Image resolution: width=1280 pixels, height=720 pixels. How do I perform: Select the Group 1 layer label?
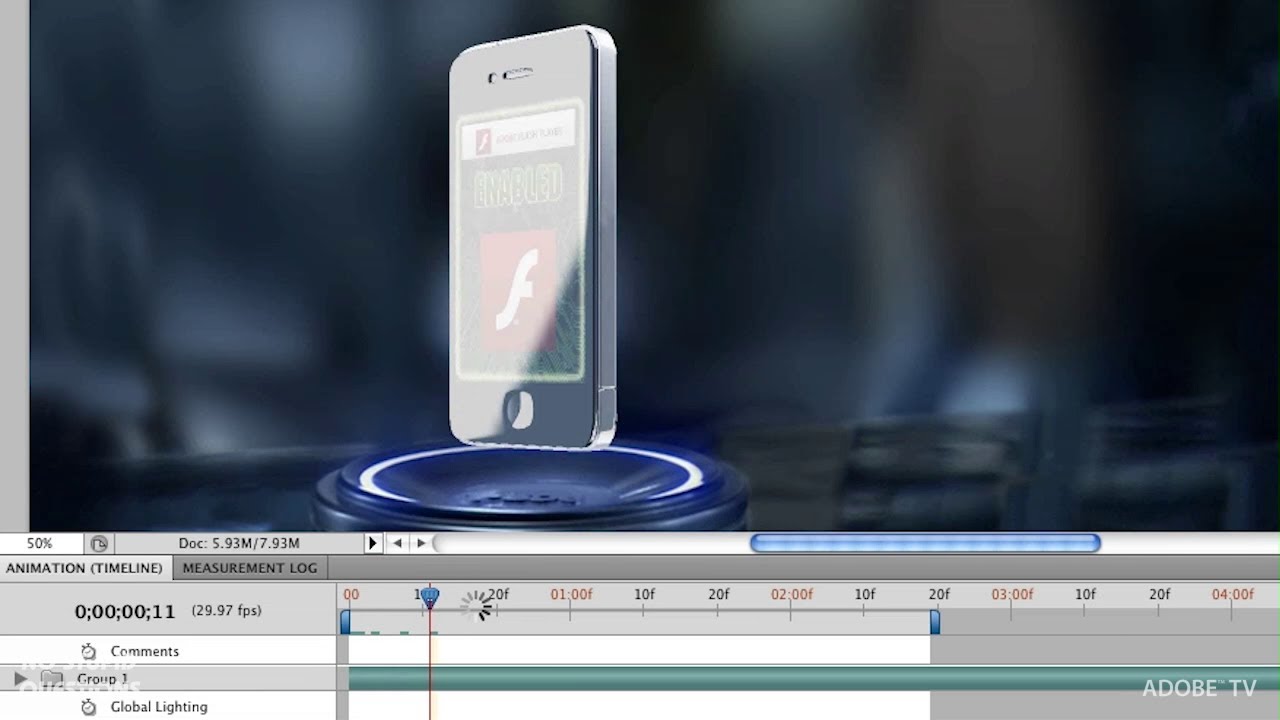click(x=102, y=679)
